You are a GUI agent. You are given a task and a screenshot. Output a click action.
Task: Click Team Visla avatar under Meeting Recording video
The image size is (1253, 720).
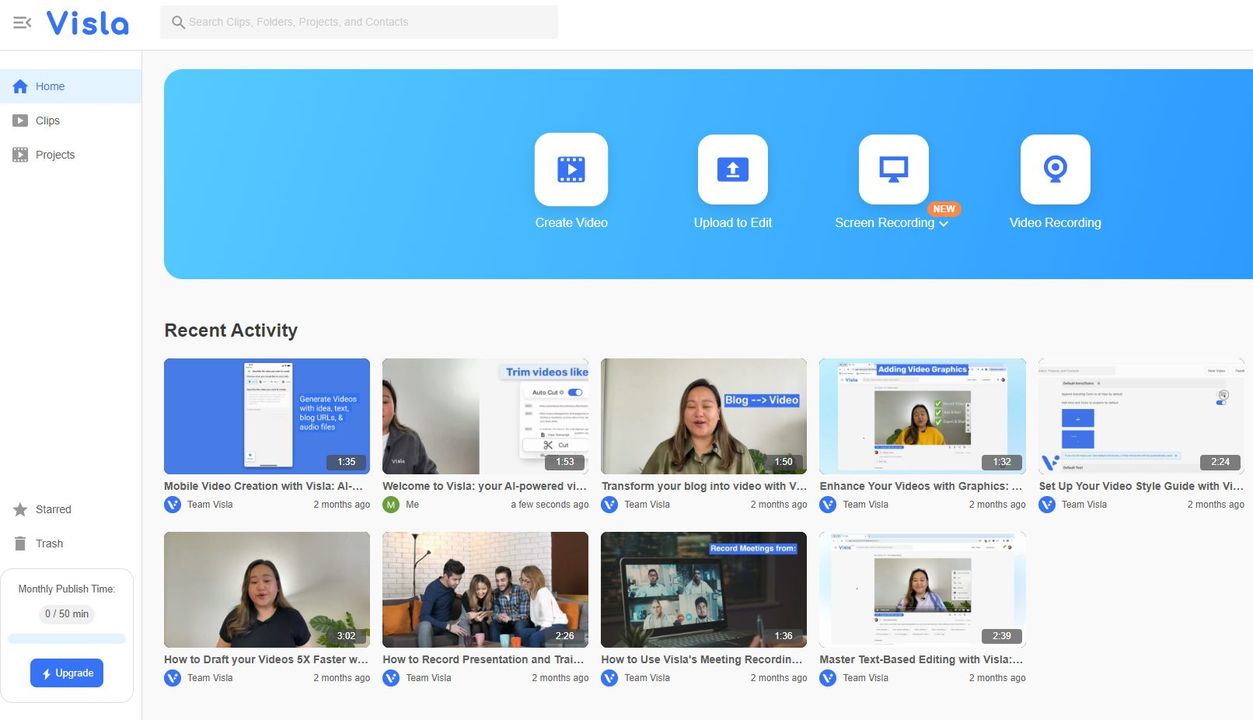click(x=610, y=678)
